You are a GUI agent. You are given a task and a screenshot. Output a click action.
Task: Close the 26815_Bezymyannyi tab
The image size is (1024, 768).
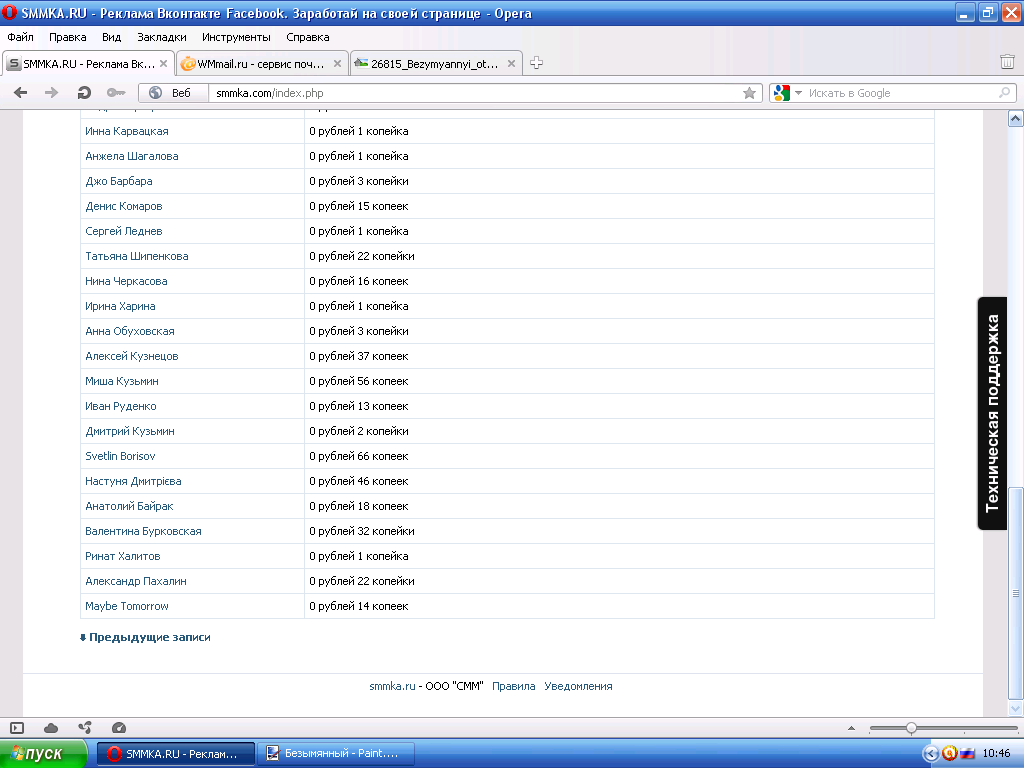(x=511, y=63)
